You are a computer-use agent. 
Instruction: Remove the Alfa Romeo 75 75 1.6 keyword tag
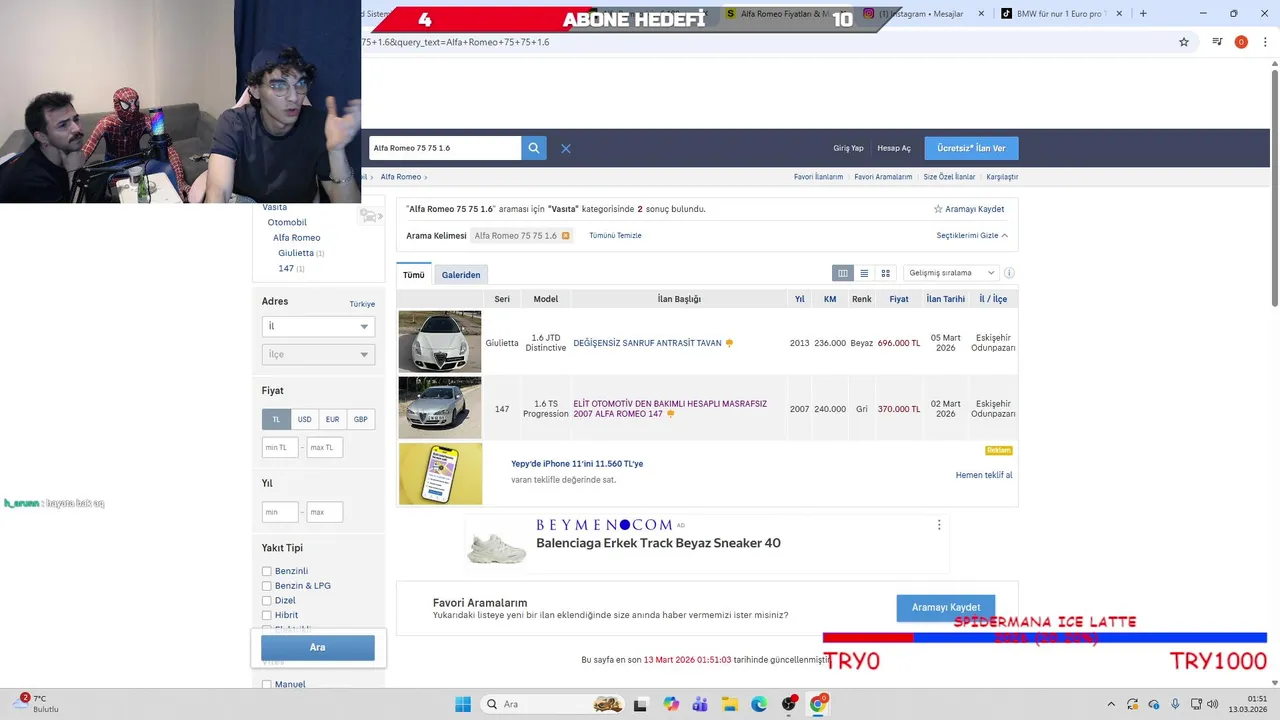(x=565, y=236)
